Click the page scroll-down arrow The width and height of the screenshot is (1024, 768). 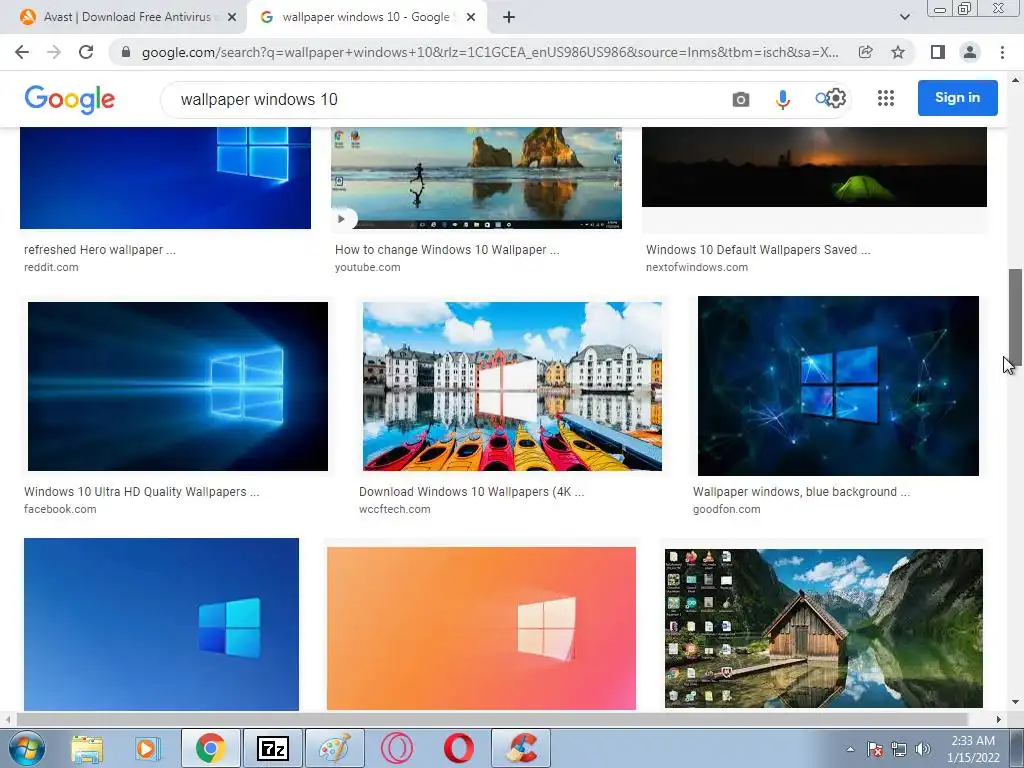pos(1016,703)
